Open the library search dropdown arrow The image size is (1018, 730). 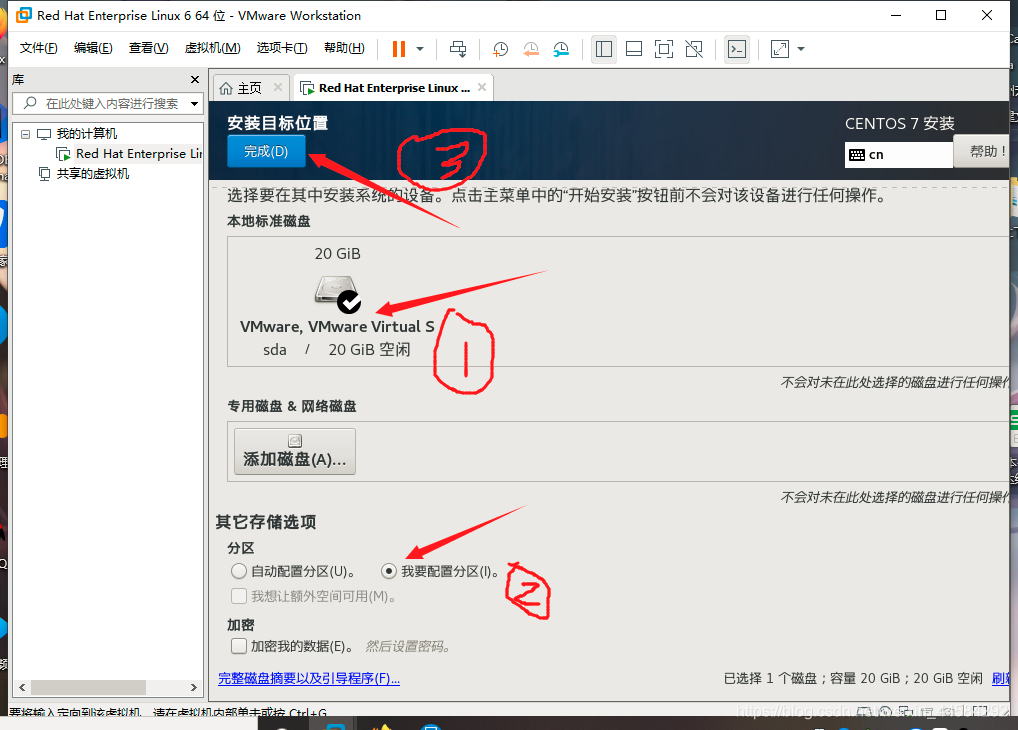coord(194,103)
